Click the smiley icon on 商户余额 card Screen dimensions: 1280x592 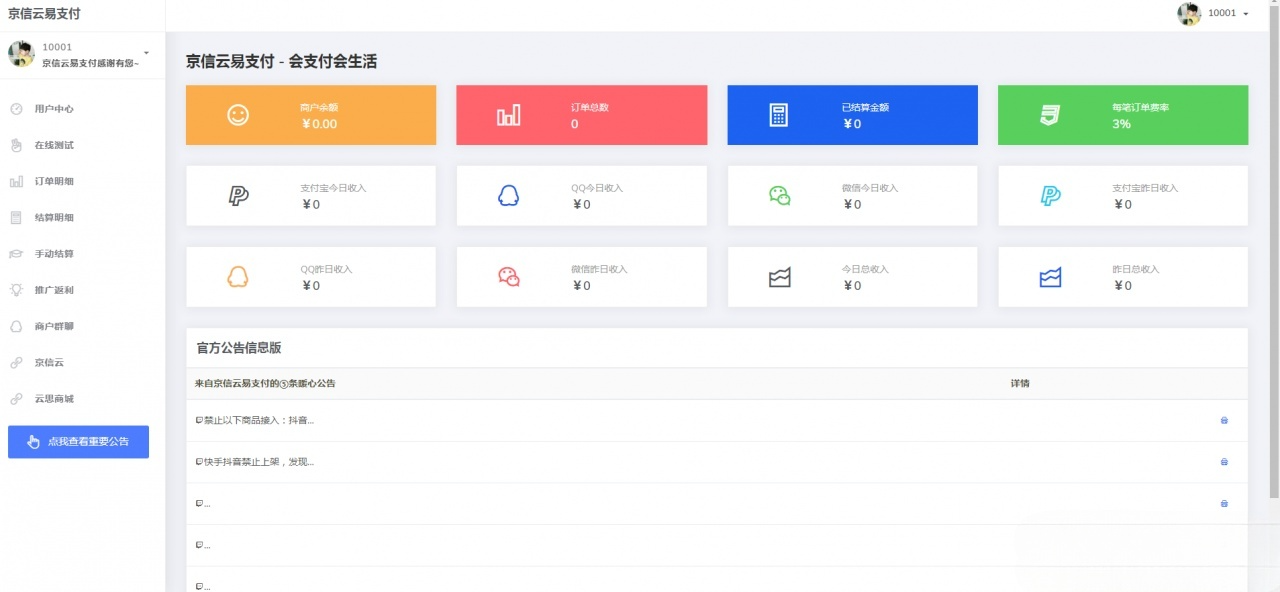pos(237,115)
